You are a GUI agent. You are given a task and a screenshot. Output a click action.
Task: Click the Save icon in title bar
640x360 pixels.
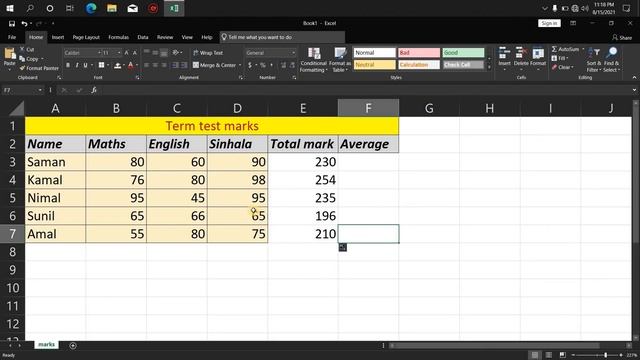click(x=12, y=24)
